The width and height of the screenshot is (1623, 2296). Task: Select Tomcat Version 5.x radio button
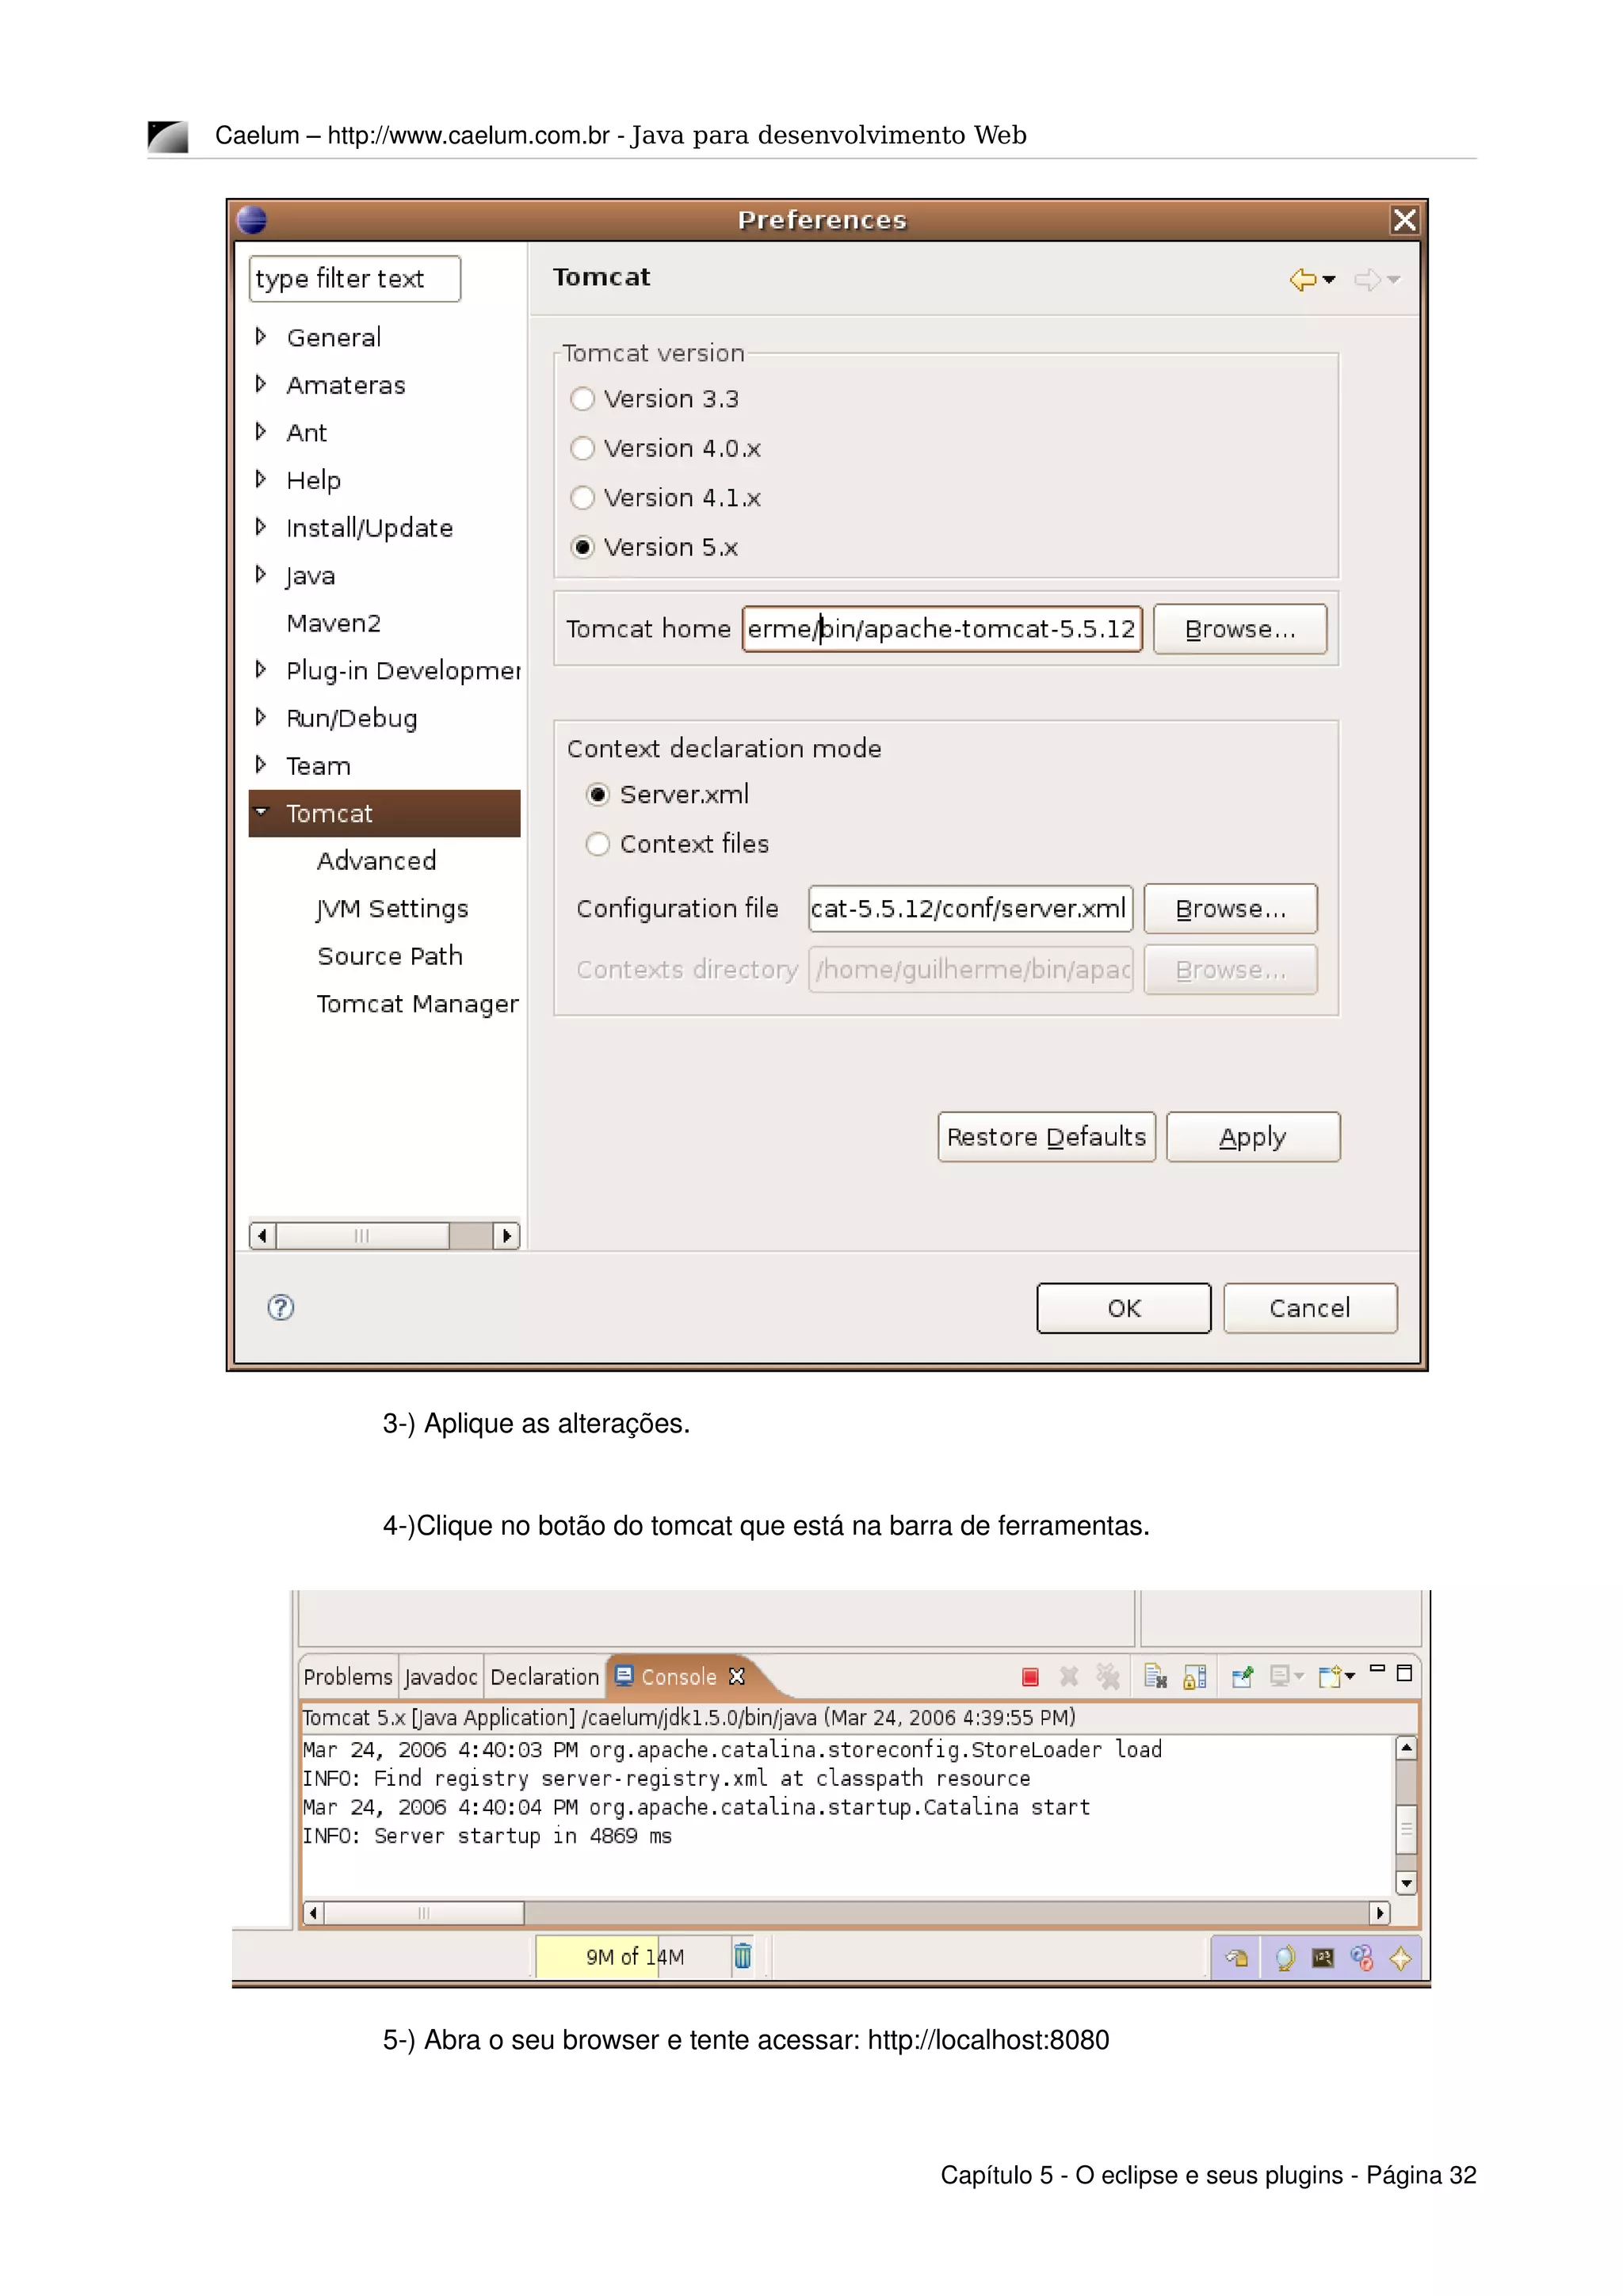point(582,547)
